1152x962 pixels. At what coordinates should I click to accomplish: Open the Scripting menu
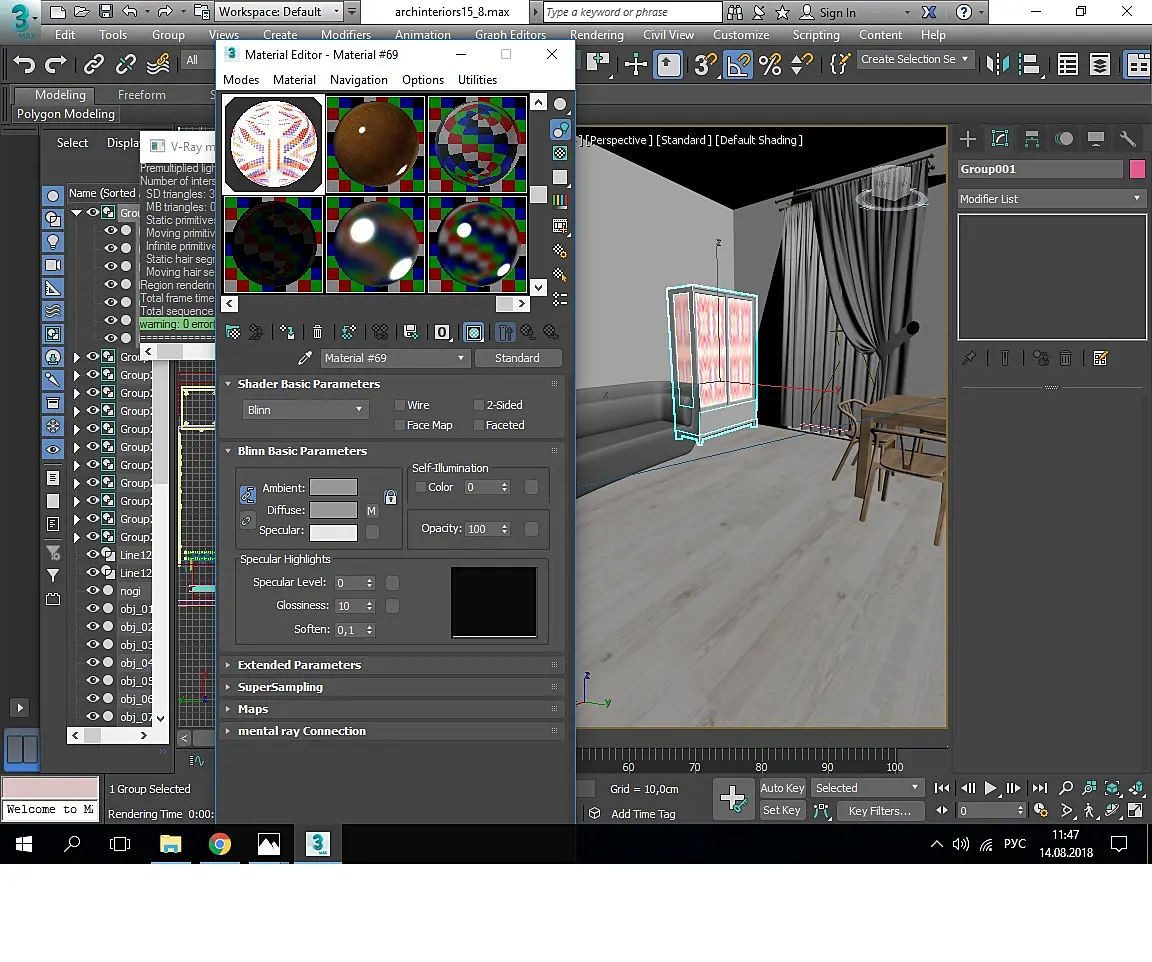(x=816, y=35)
